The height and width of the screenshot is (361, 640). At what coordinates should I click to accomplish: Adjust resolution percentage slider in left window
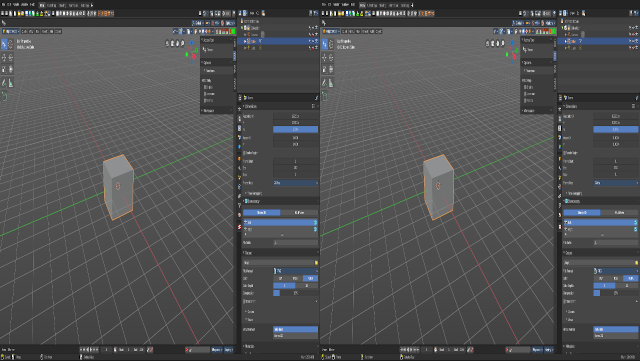point(296,129)
